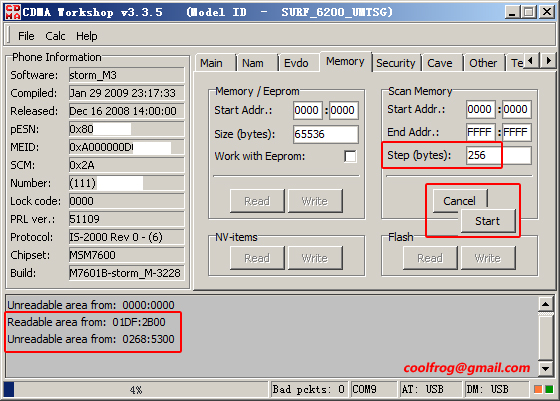560x401 pixels.
Task: Click Read in Flash group
Action: pyautogui.click(x=430, y=258)
